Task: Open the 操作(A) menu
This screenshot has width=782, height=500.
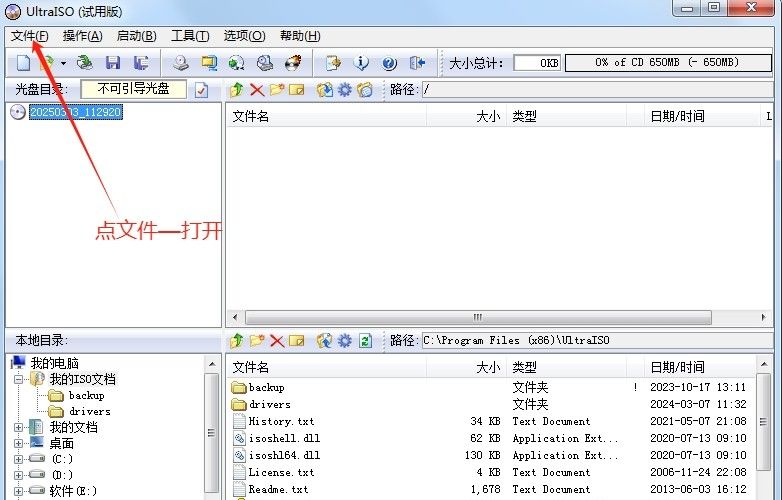Action: (x=83, y=36)
